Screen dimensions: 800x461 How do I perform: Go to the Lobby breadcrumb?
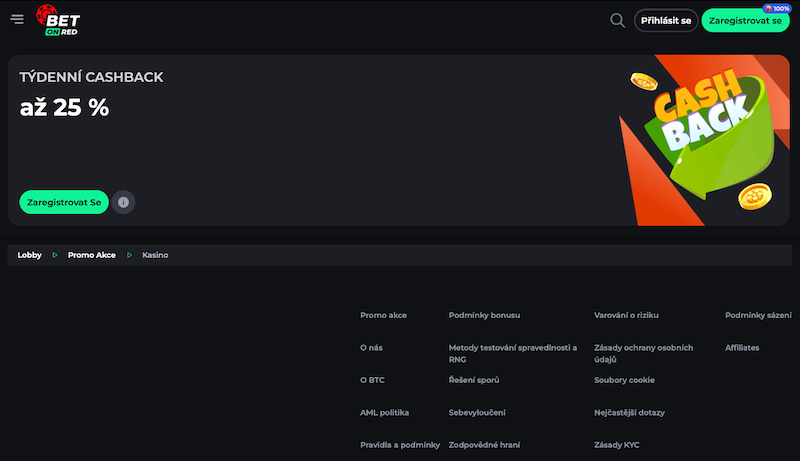pos(30,255)
